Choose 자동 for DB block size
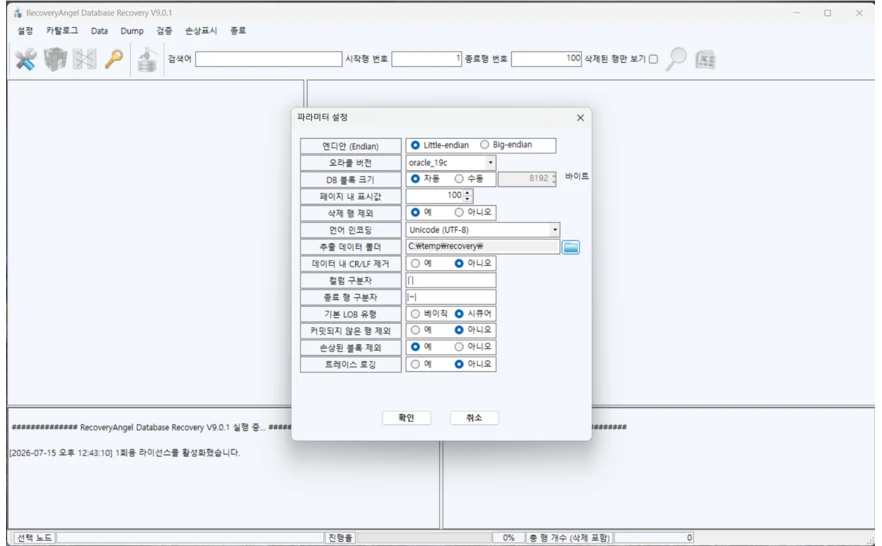Image resolution: width=882 pixels, height=546 pixels. [415, 179]
